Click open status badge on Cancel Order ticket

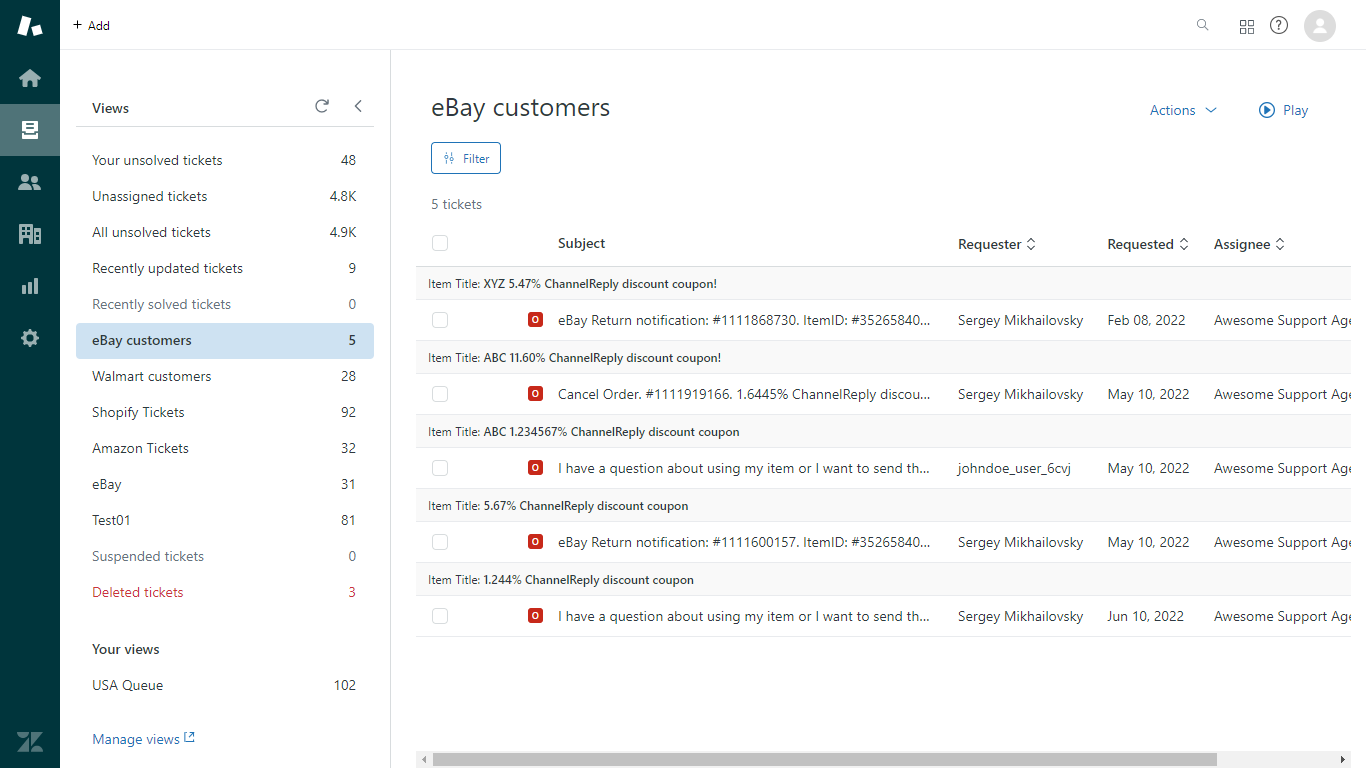coord(535,394)
